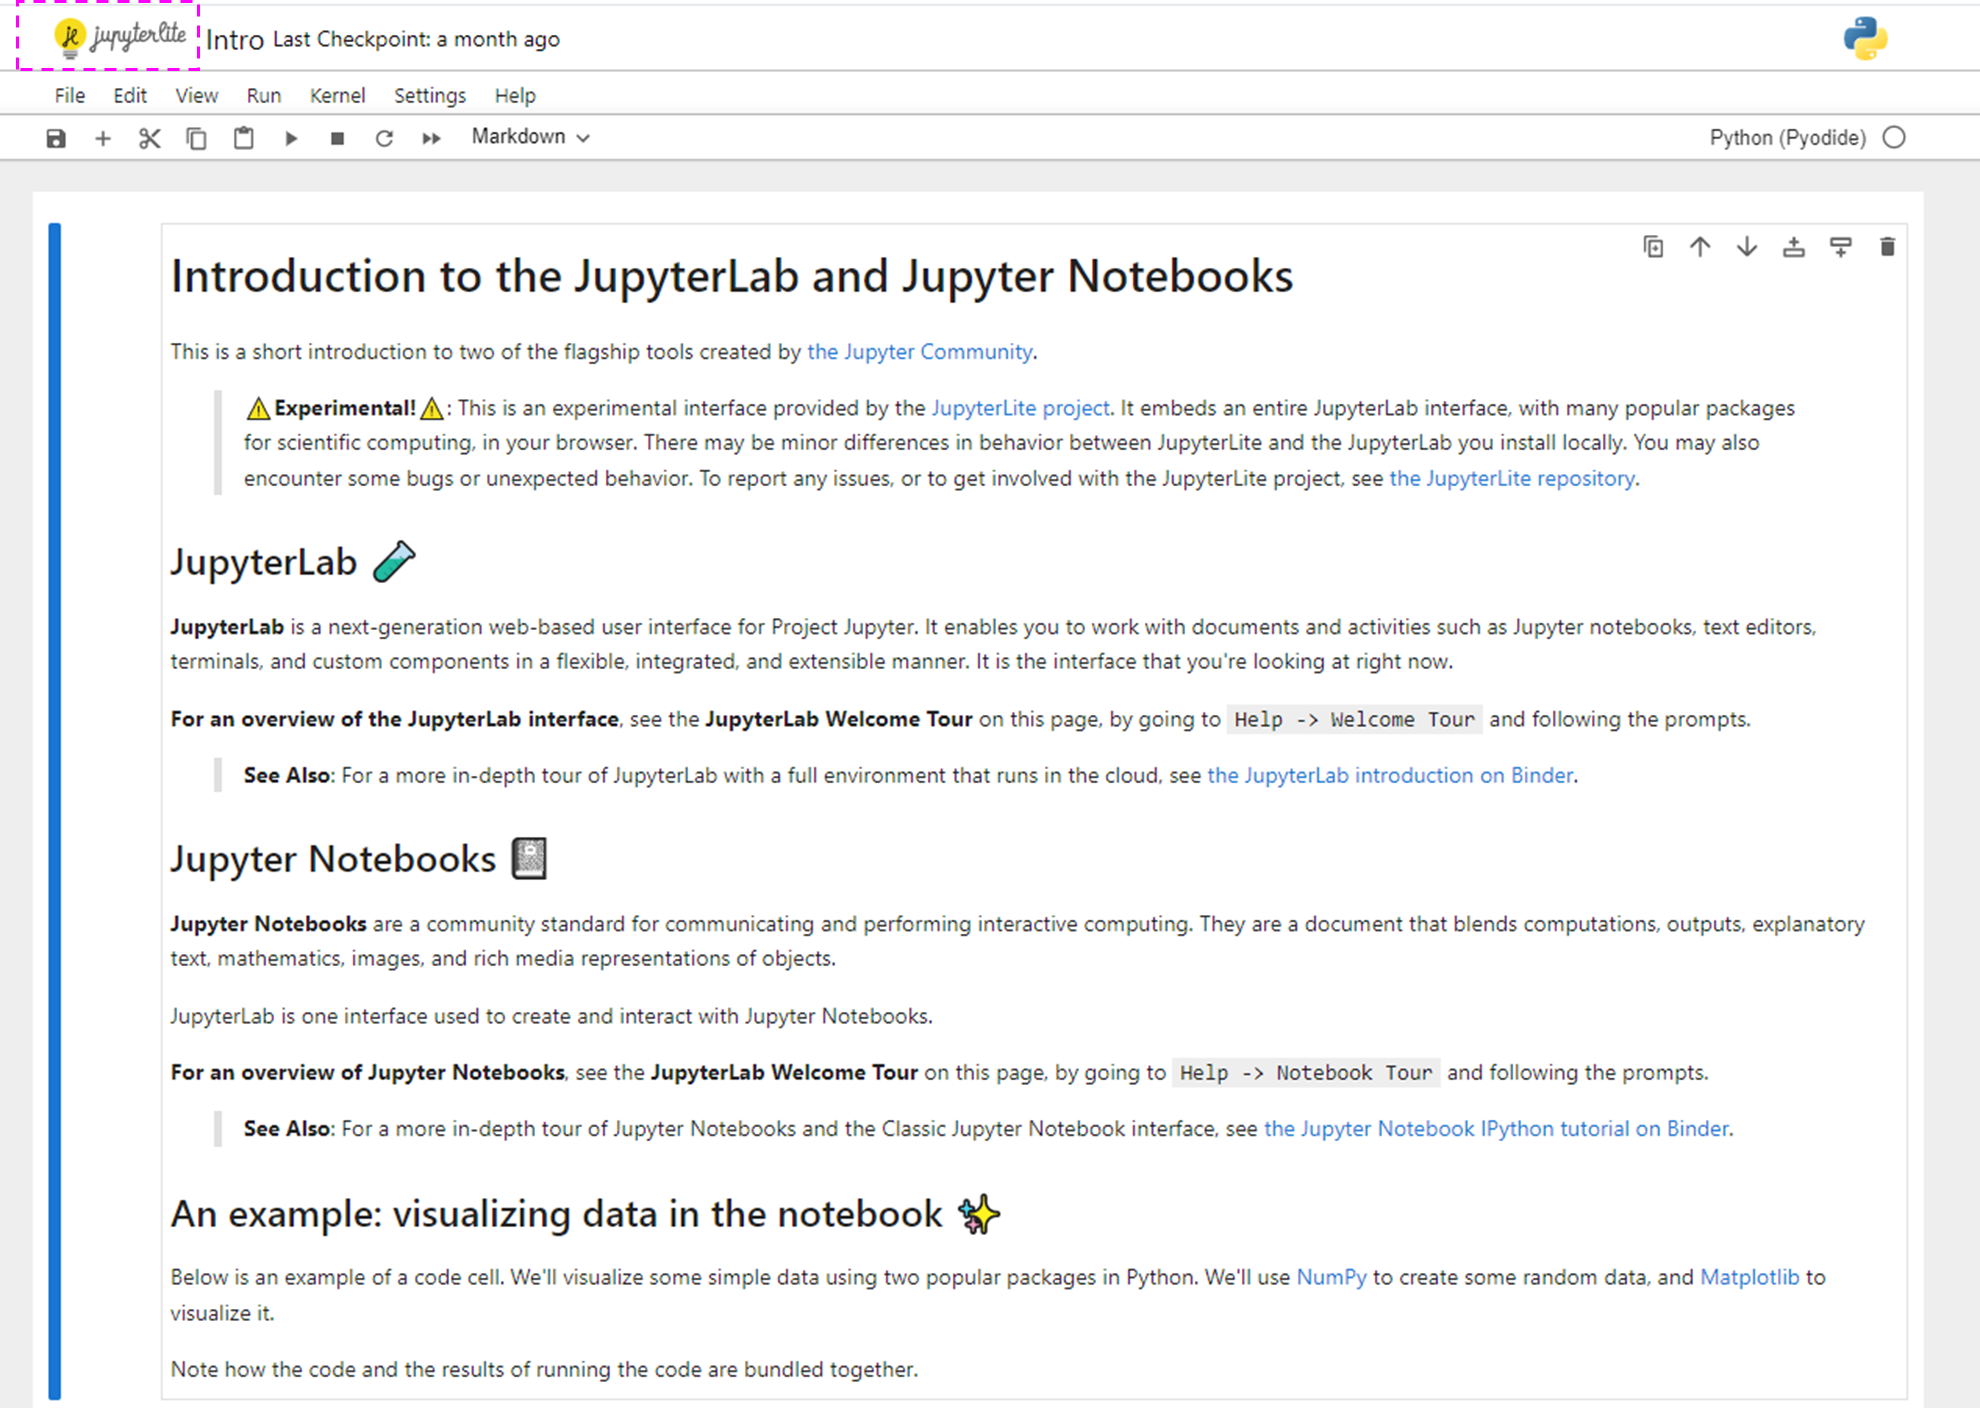Open the Run menu

click(263, 95)
